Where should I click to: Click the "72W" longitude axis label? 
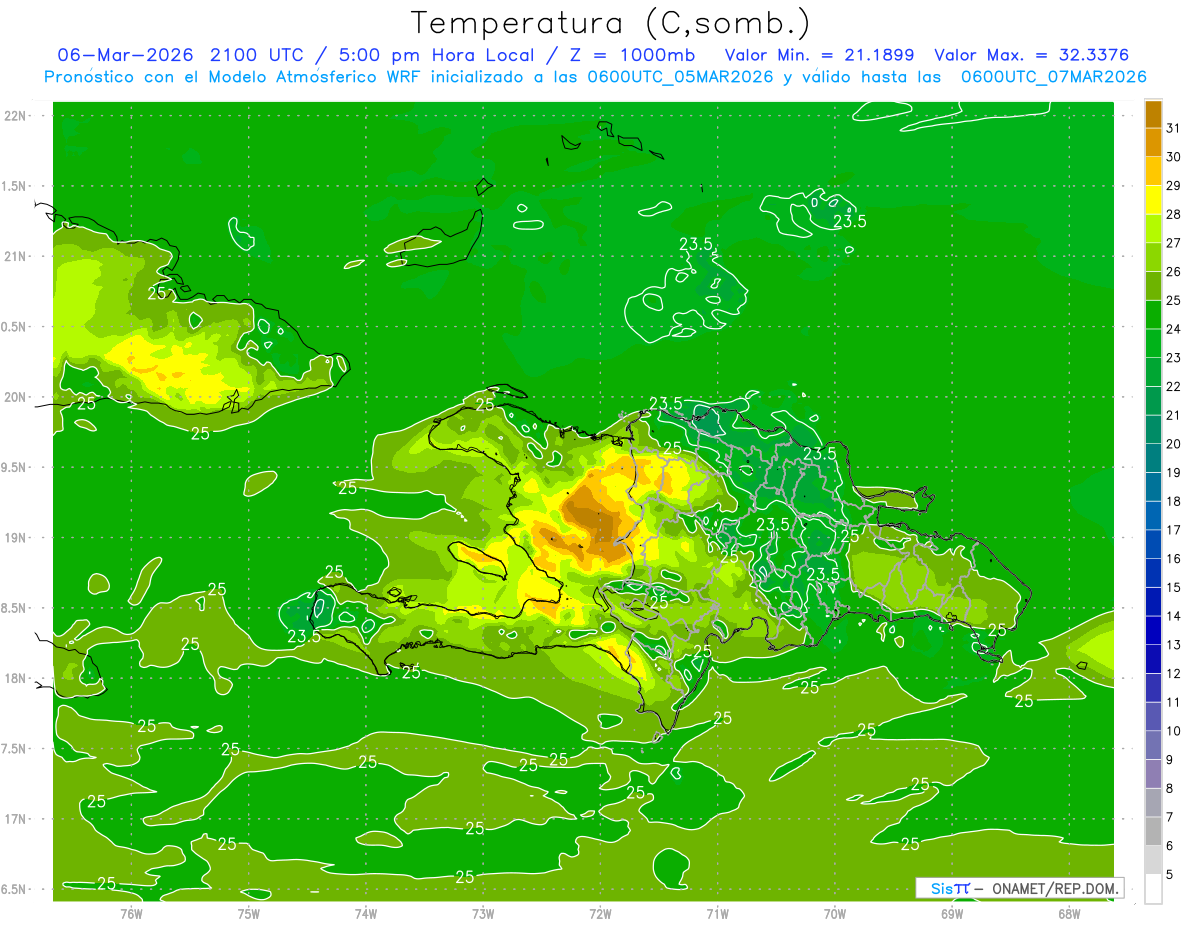click(x=600, y=913)
